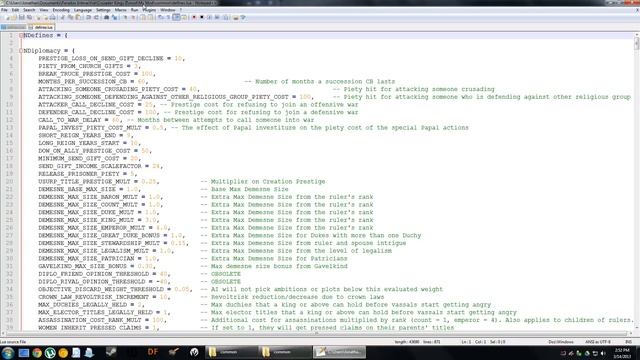
Task: Click the GAVELKIND_MAX_SIZE_BONUS line
Action: point(193,266)
